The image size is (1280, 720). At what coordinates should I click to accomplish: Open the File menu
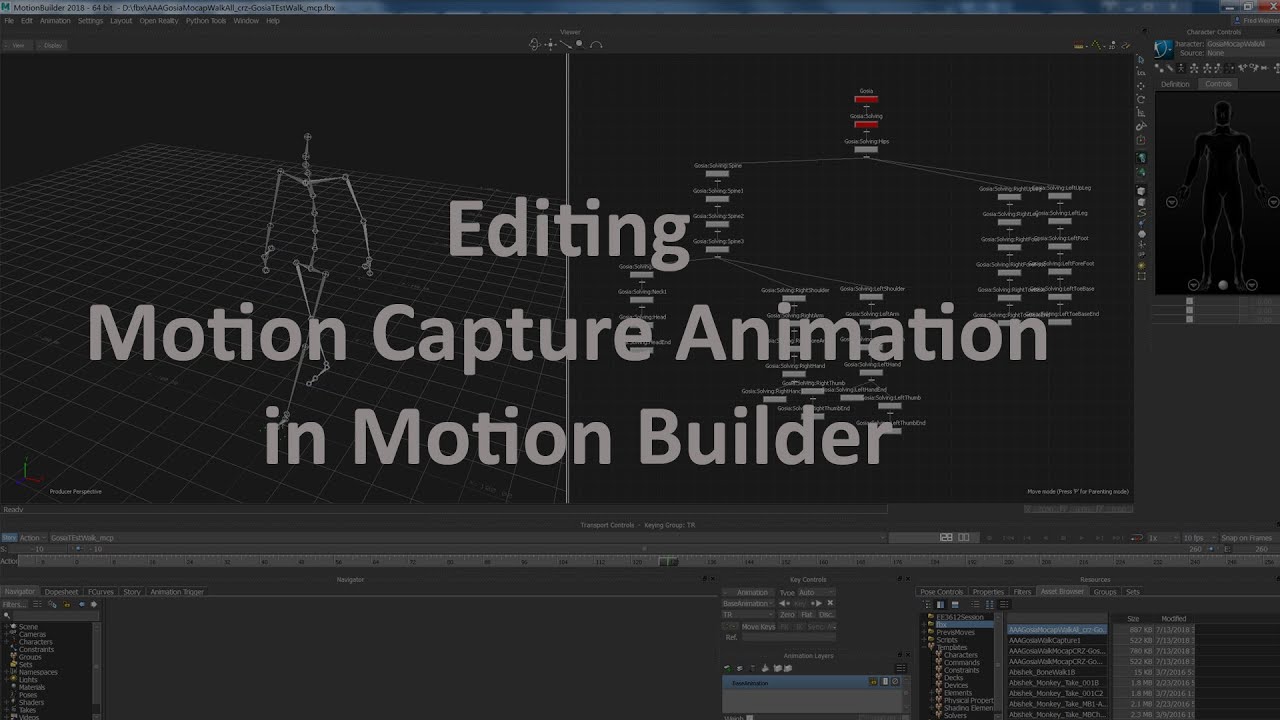tap(7, 20)
